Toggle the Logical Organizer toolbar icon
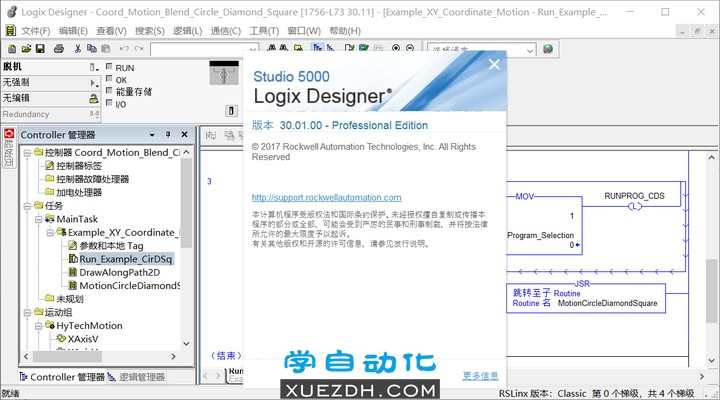This screenshot has width=720, height=400. [x=330, y=47]
